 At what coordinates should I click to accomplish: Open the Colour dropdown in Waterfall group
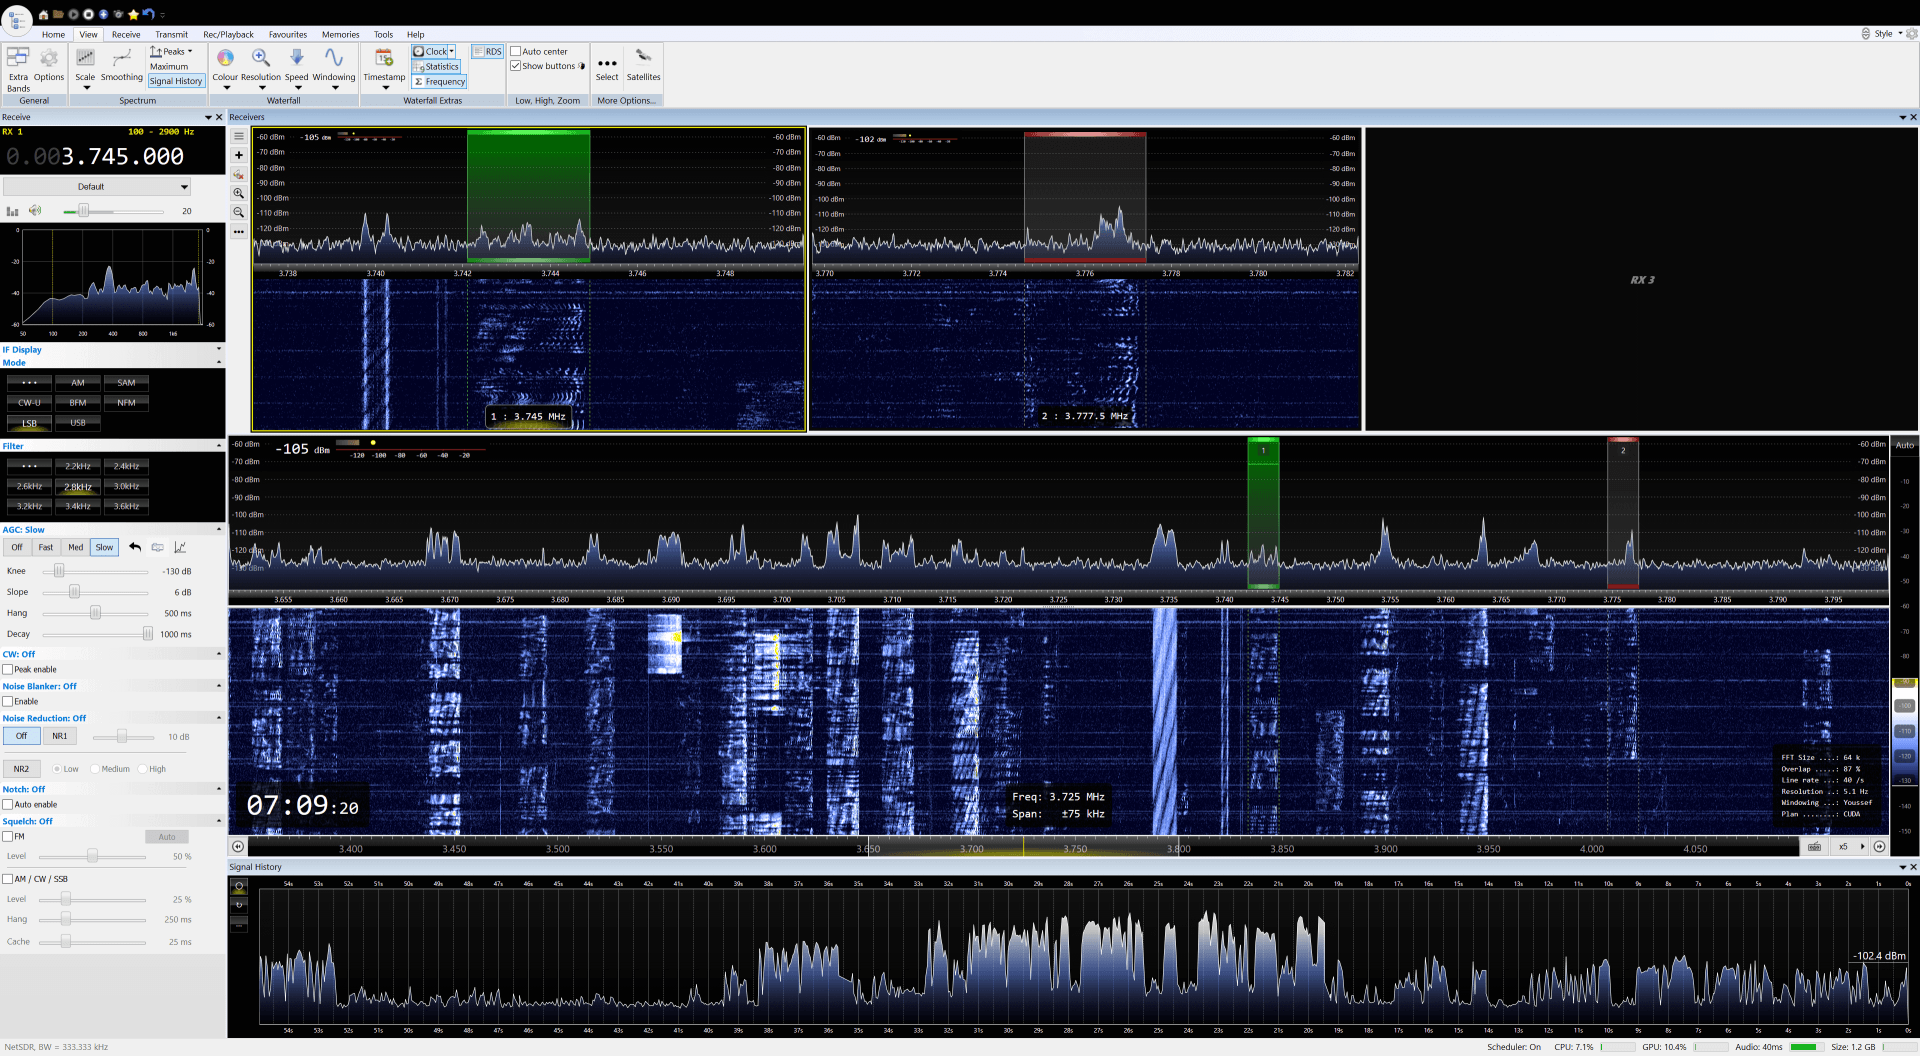(x=225, y=64)
